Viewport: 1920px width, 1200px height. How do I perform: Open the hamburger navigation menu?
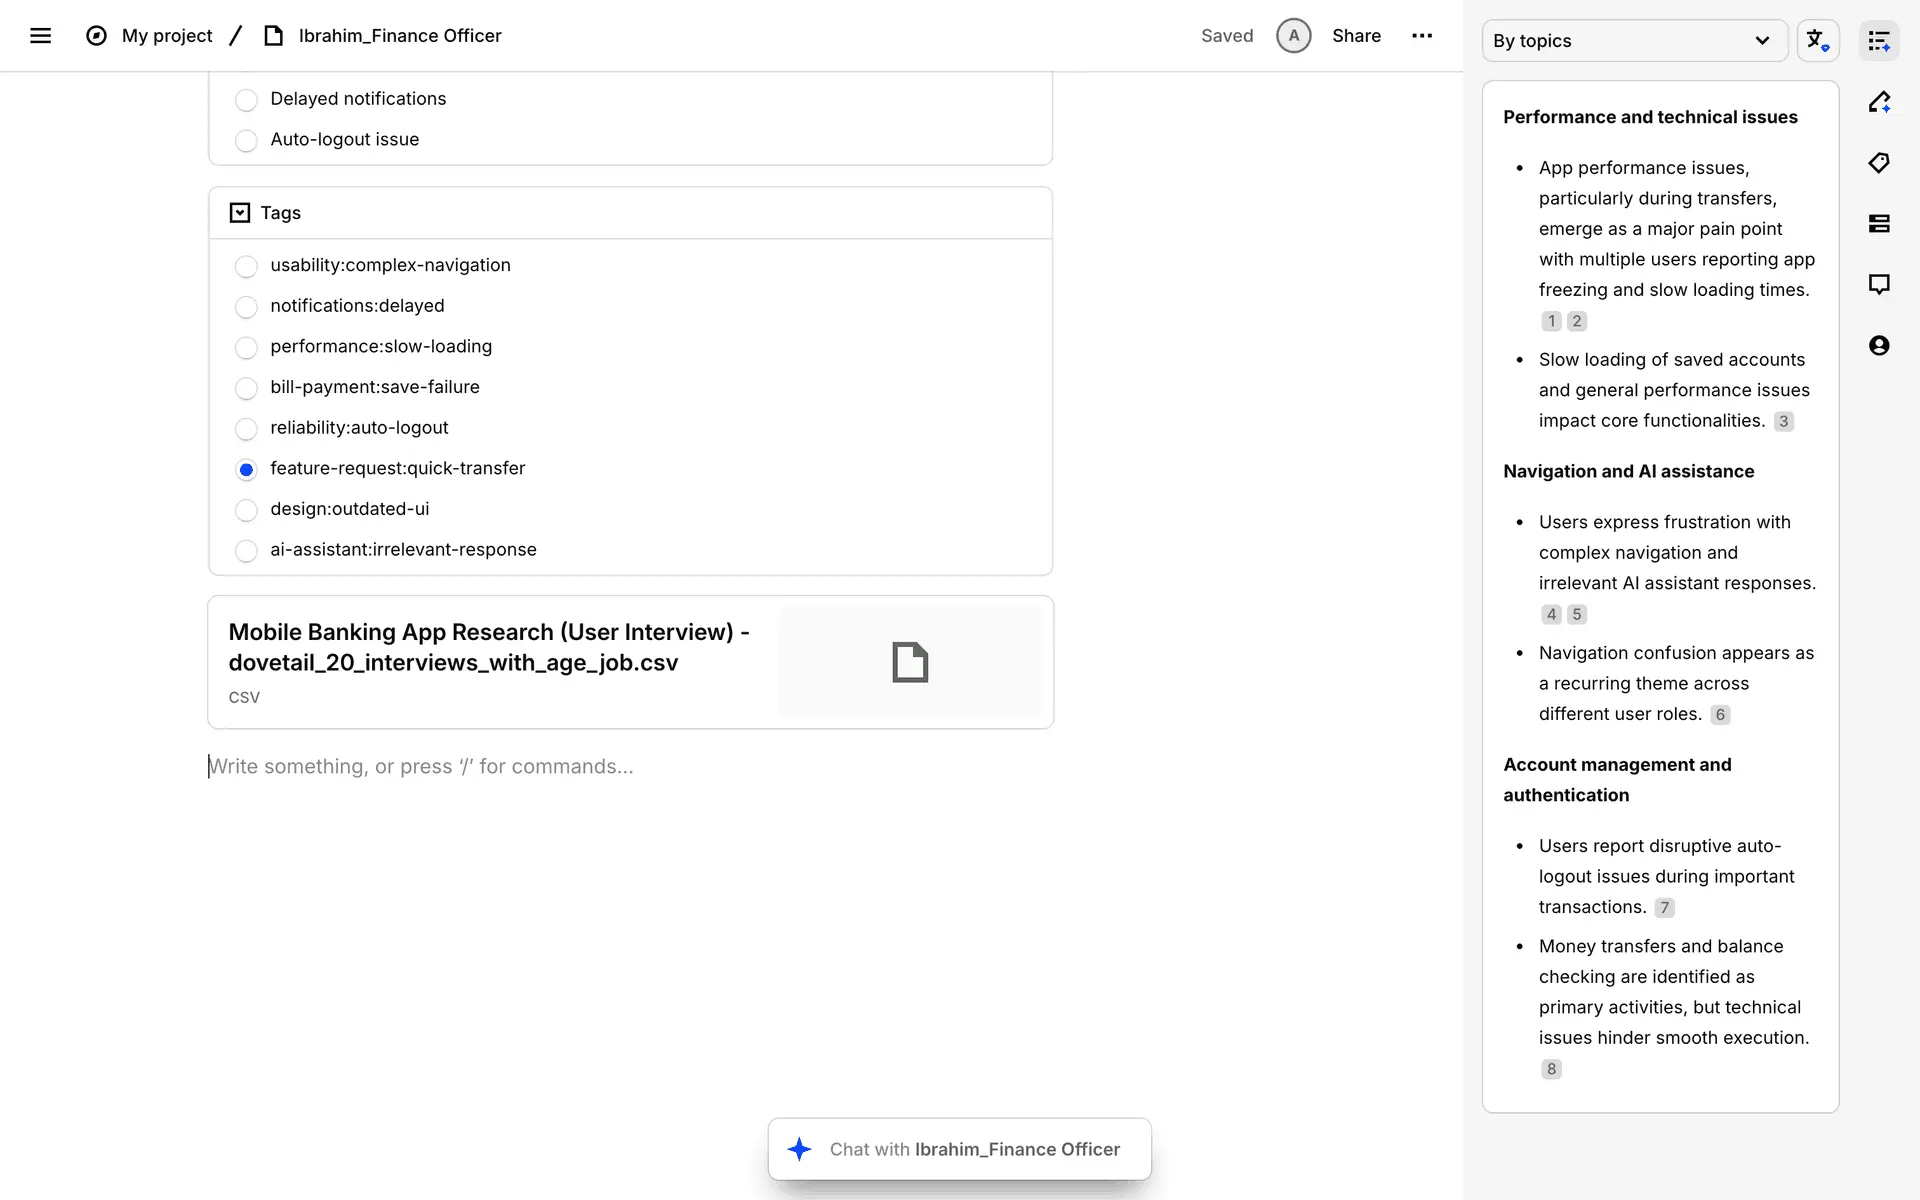click(x=40, y=36)
